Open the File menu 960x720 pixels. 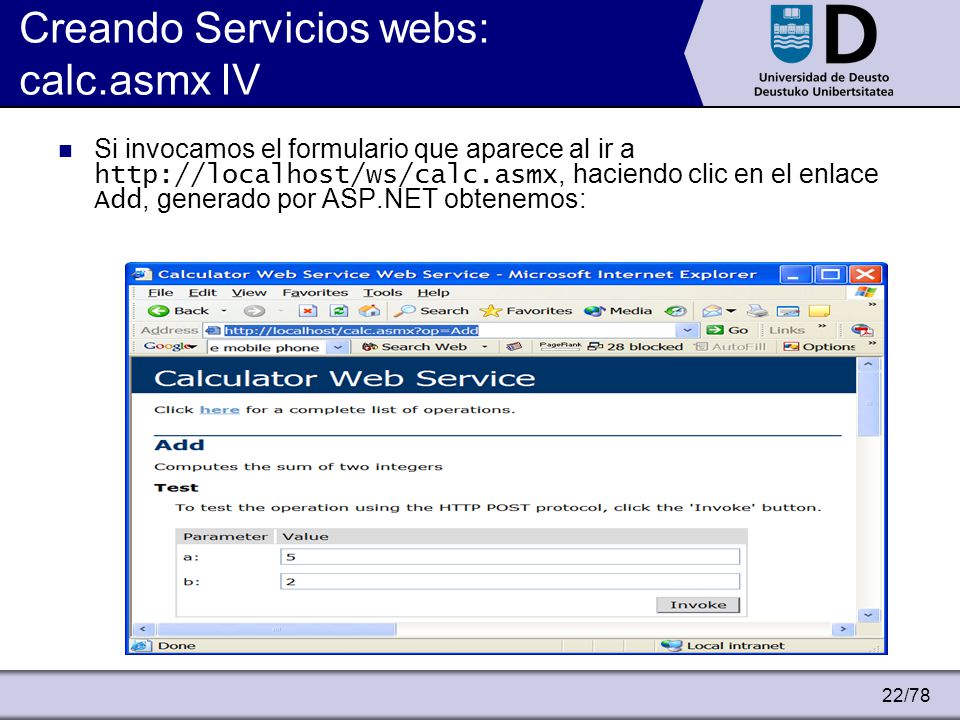pos(160,293)
